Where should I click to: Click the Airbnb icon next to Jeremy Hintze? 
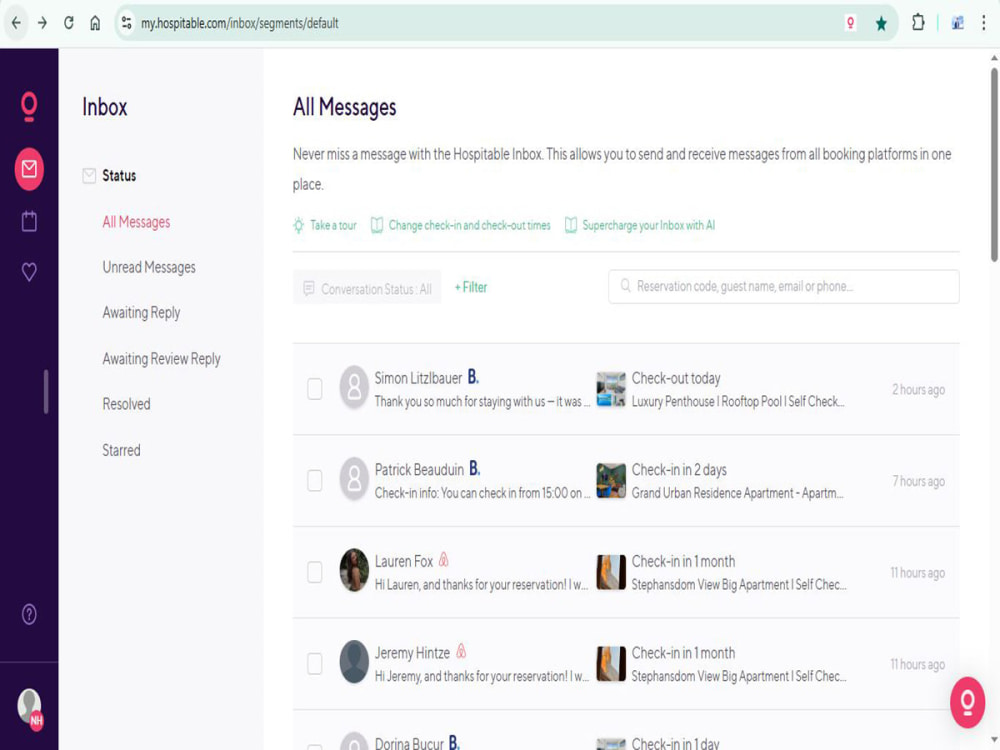click(x=461, y=651)
